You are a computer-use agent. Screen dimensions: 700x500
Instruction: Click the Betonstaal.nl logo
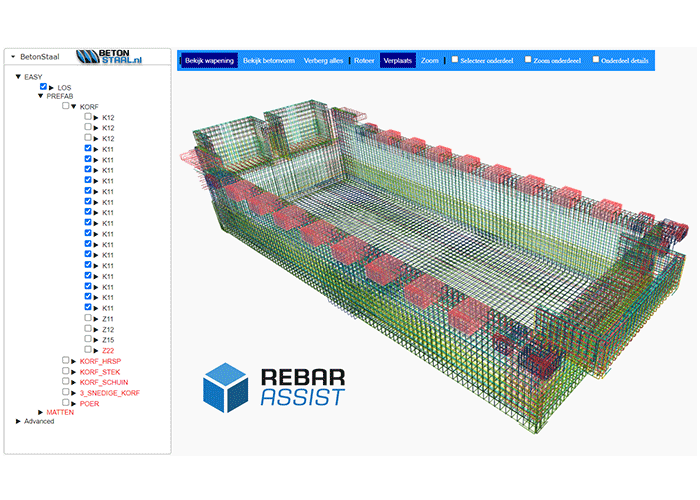109,57
